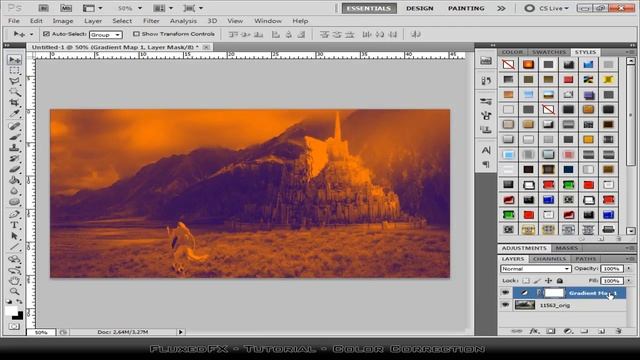The height and width of the screenshot is (360, 640).
Task: Open the Analysis menu
Action: click(x=183, y=21)
